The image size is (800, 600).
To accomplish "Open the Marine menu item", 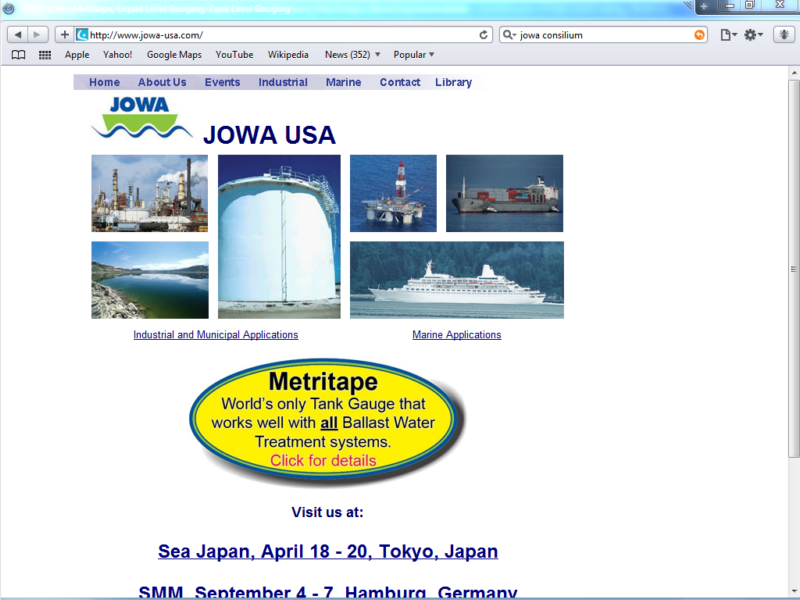I will (x=343, y=82).
